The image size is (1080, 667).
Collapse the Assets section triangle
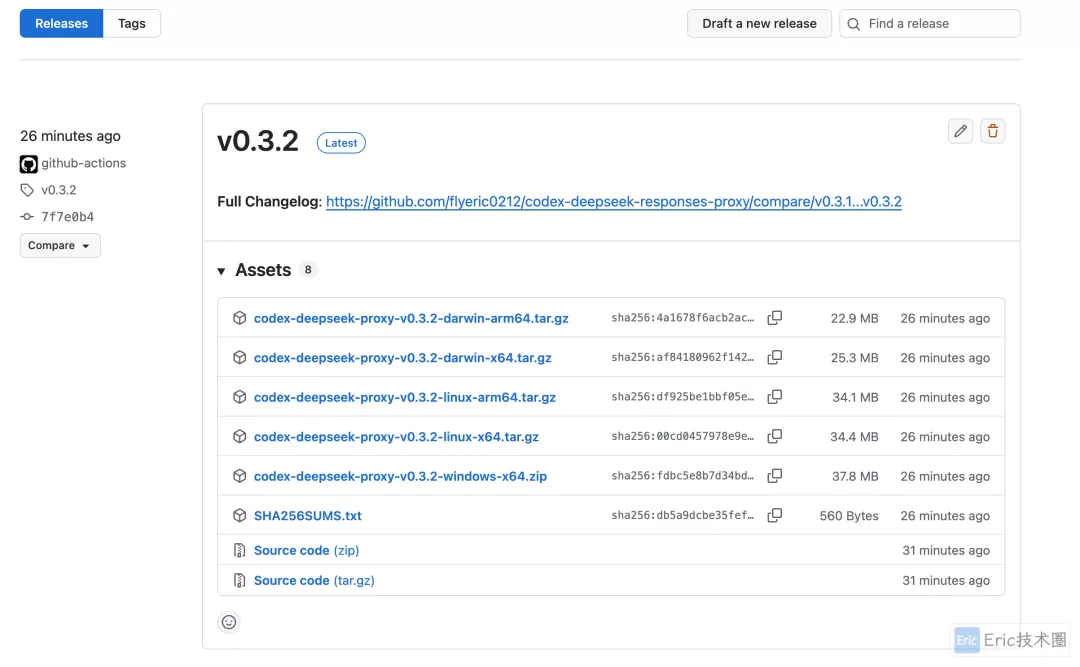point(221,271)
